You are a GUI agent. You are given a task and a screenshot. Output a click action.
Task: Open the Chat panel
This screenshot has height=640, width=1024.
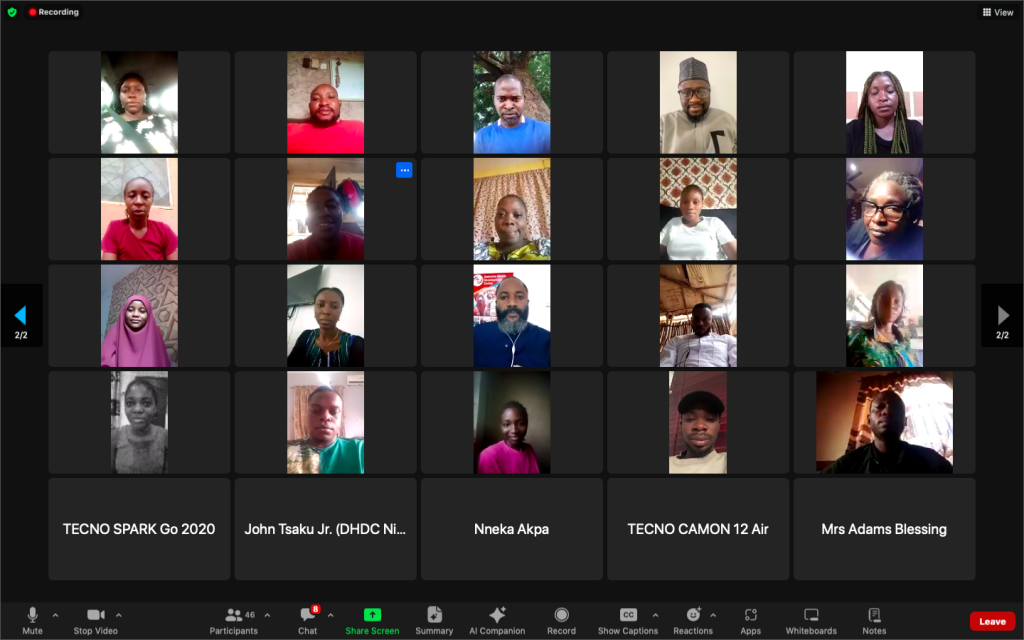click(x=308, y=620)
